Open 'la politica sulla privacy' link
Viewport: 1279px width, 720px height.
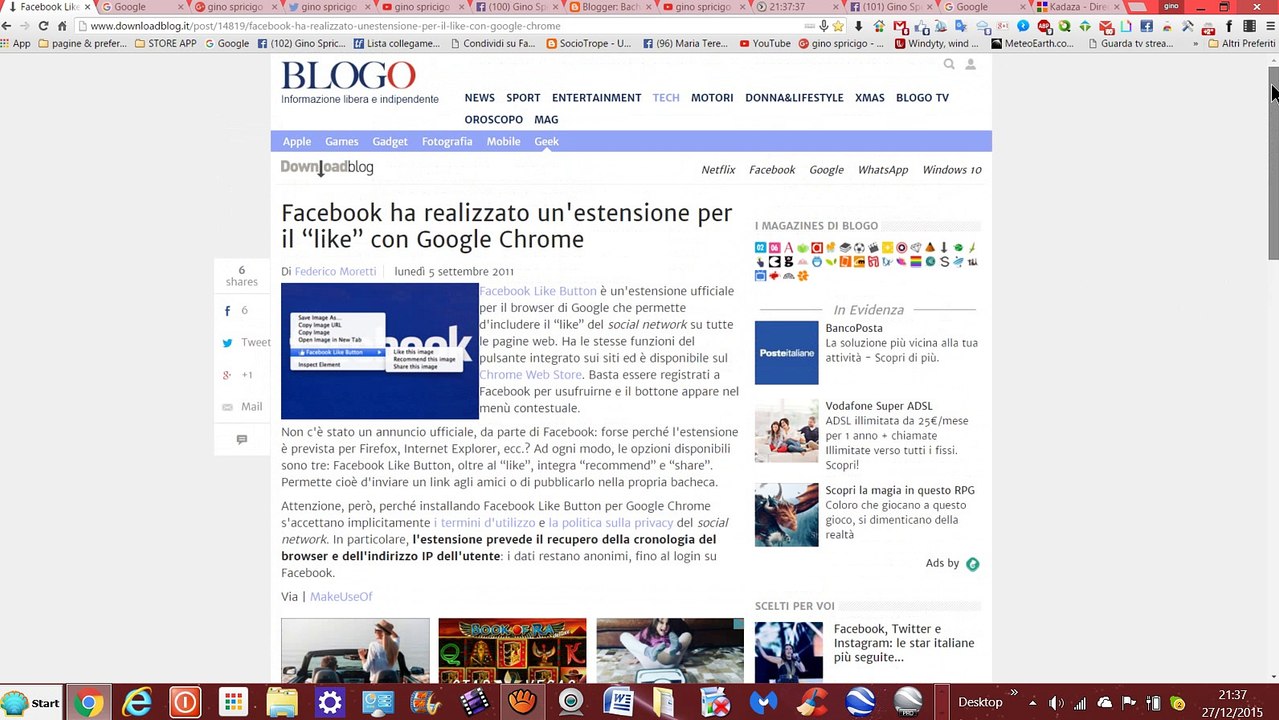[610, 523]
